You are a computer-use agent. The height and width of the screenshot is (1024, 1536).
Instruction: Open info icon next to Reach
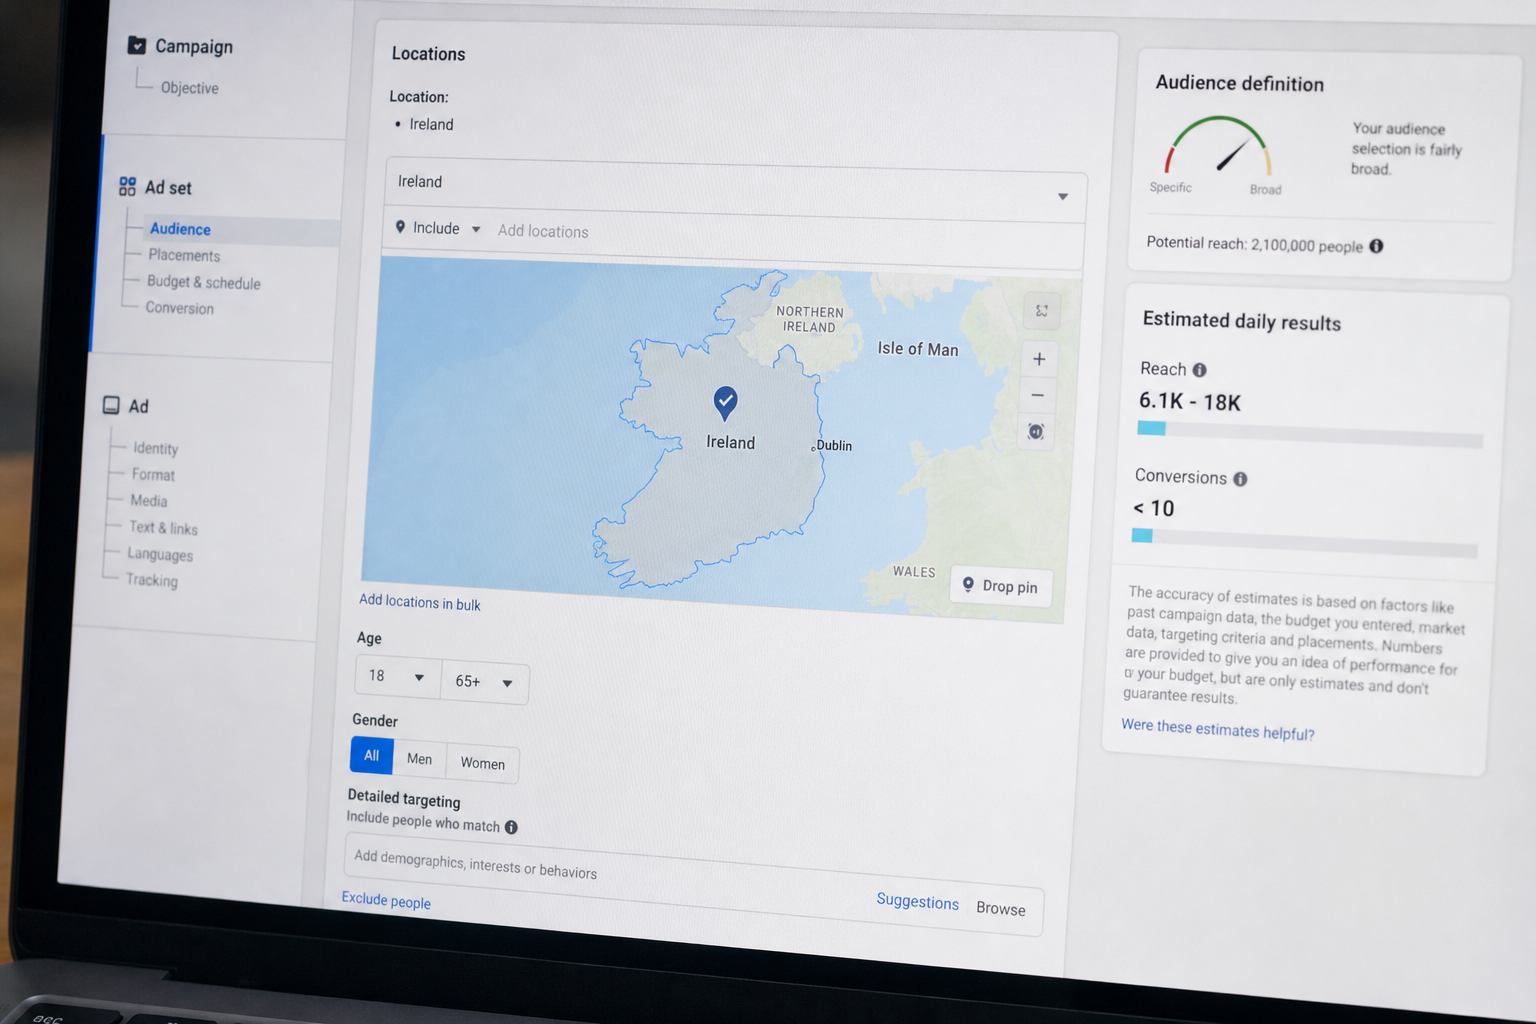pos(1199,370)
